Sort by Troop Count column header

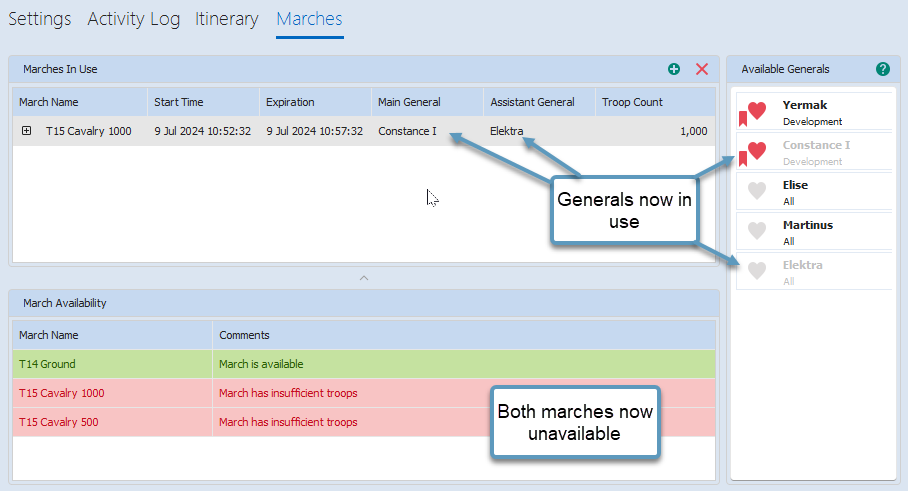coord(632,102)
